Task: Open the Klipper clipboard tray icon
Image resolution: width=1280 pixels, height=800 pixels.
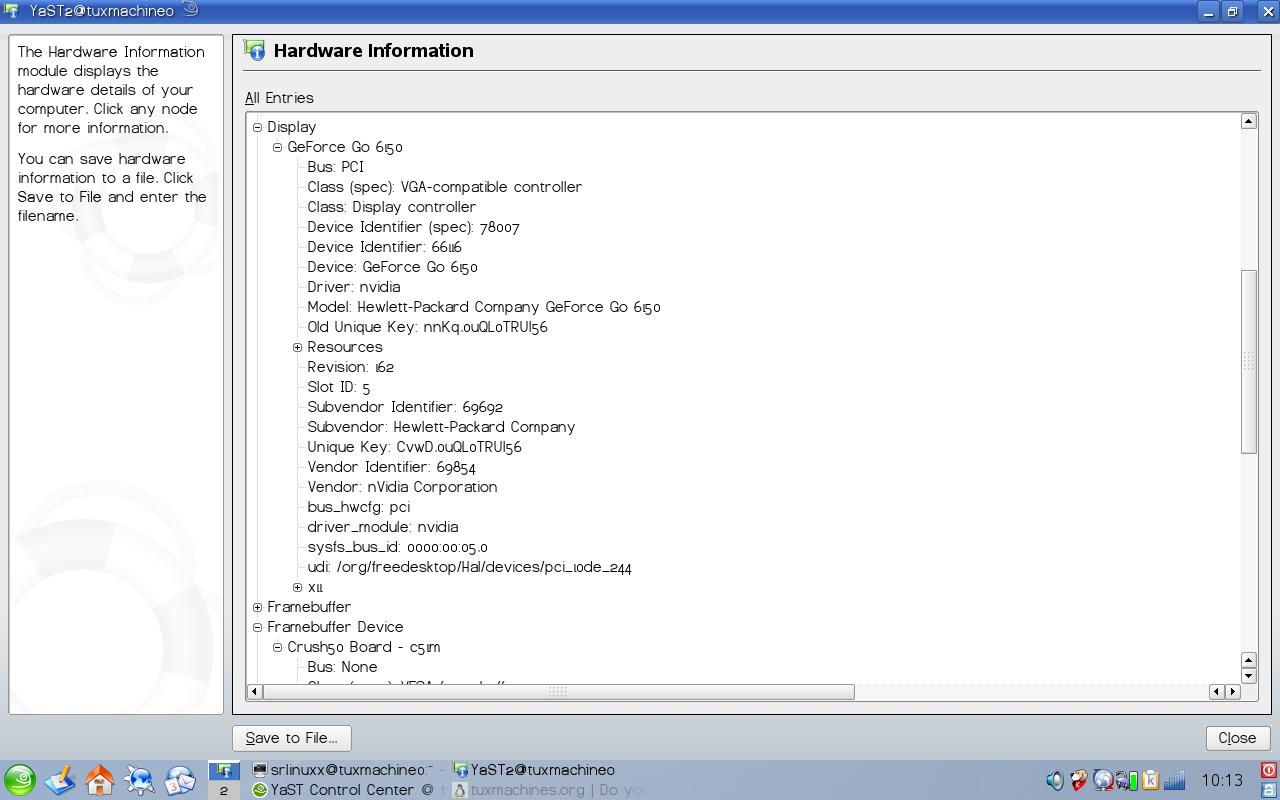Action: [x=1150, y=780]
